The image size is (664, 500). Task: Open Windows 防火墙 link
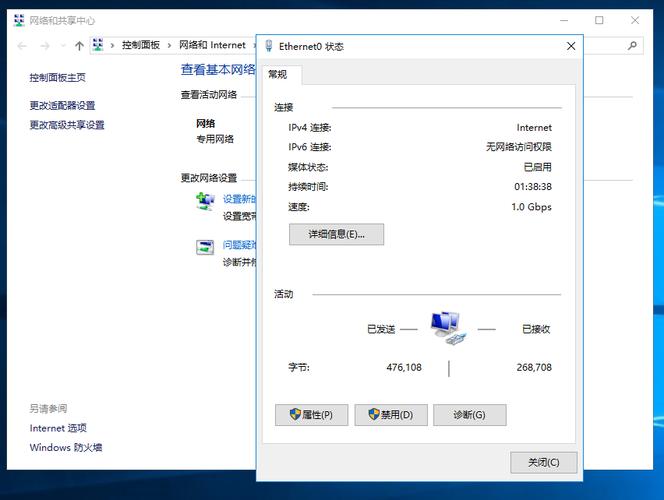click(x=66, y=448)
